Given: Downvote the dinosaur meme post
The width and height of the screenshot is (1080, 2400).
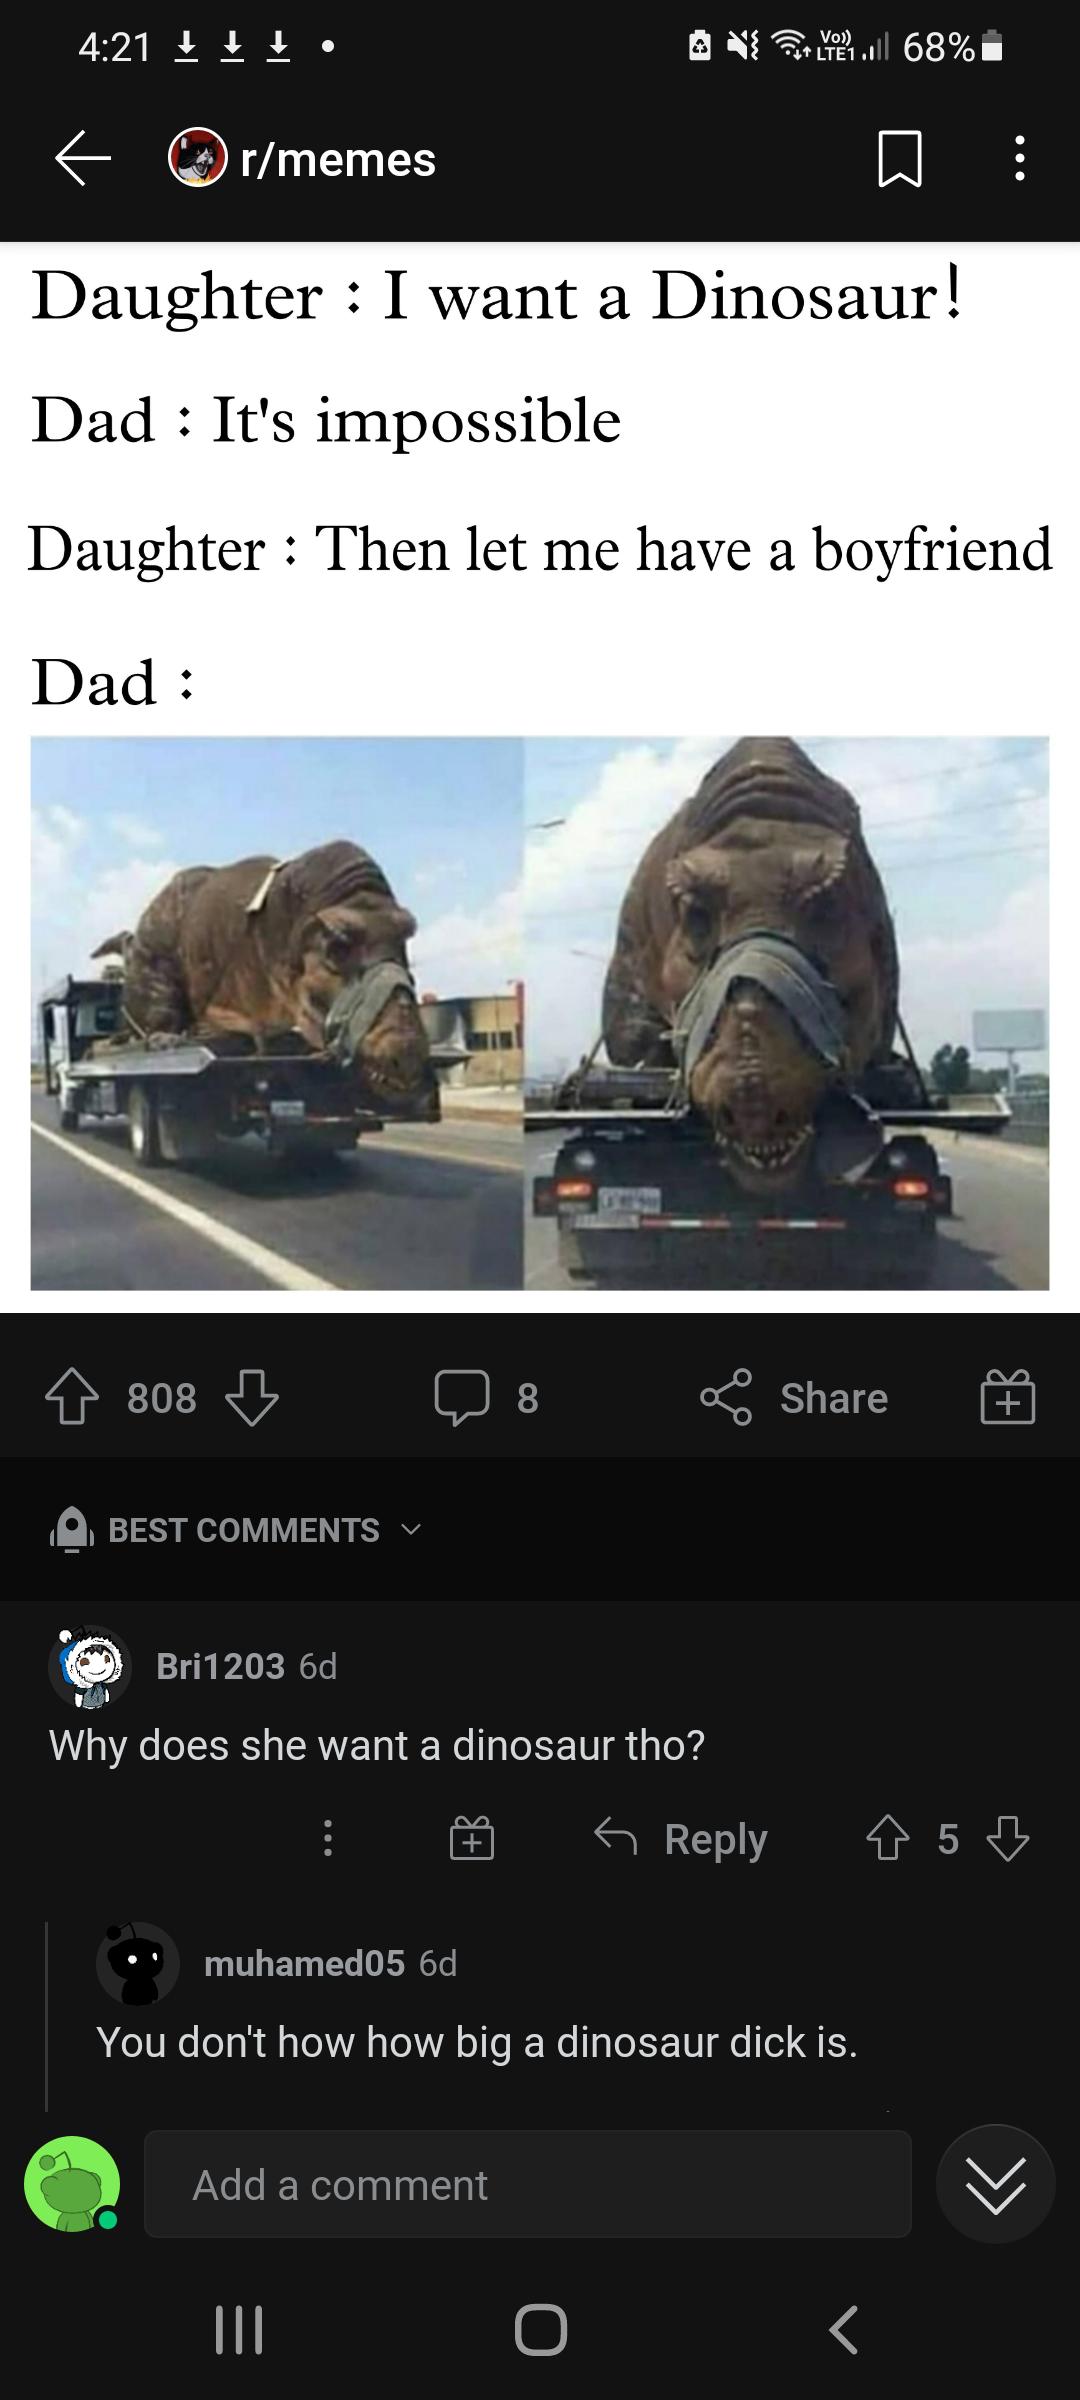Looking at the screenshot, I should coord(252,1397).
